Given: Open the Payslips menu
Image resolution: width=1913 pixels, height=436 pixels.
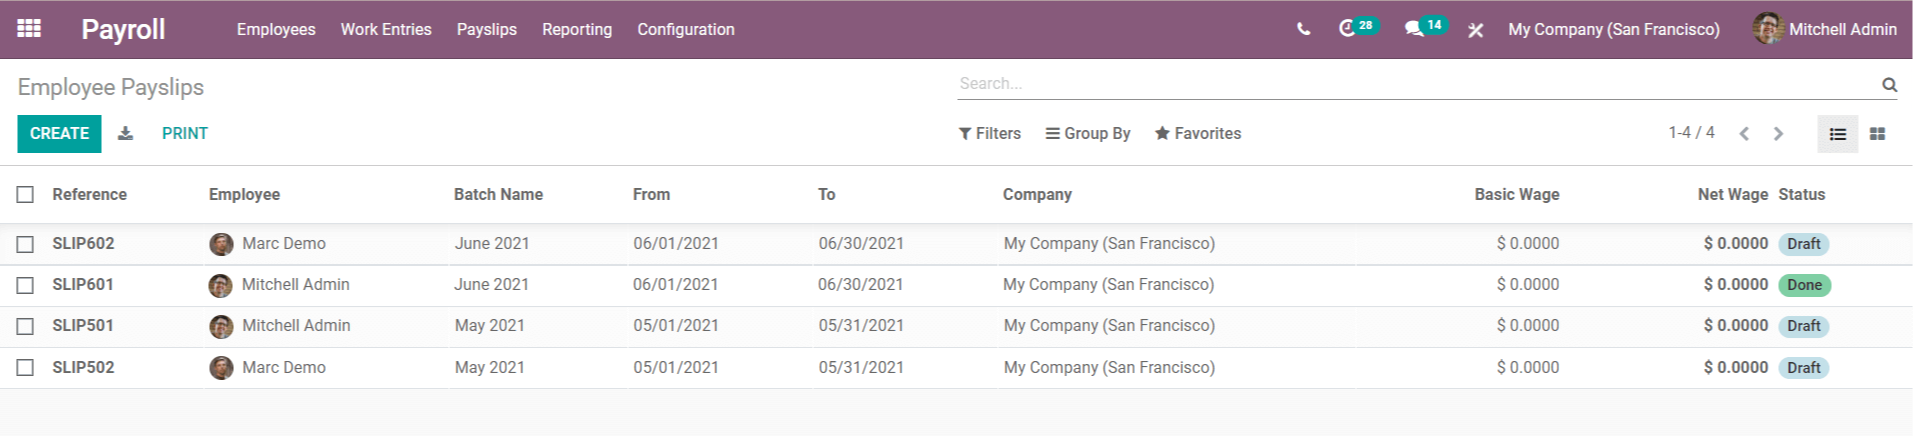Looking at the screenshot, I should (487, 29).
